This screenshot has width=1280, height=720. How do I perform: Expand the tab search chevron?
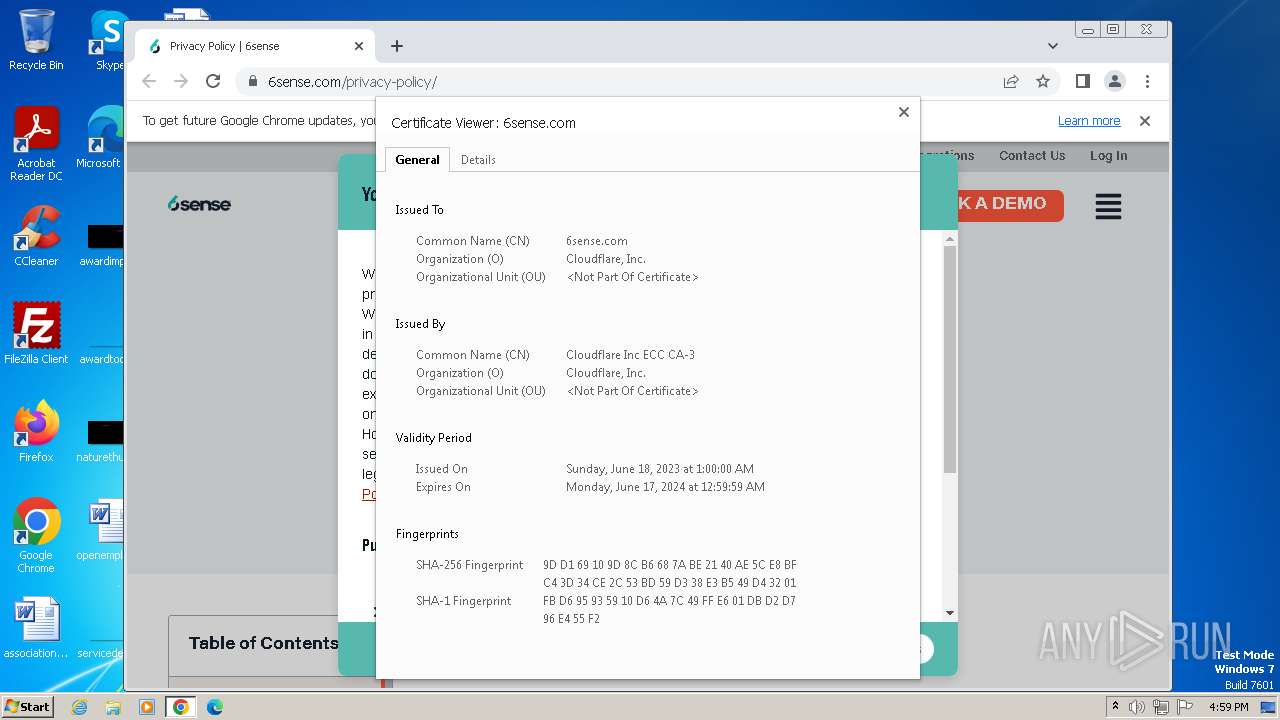[1052, 46]
